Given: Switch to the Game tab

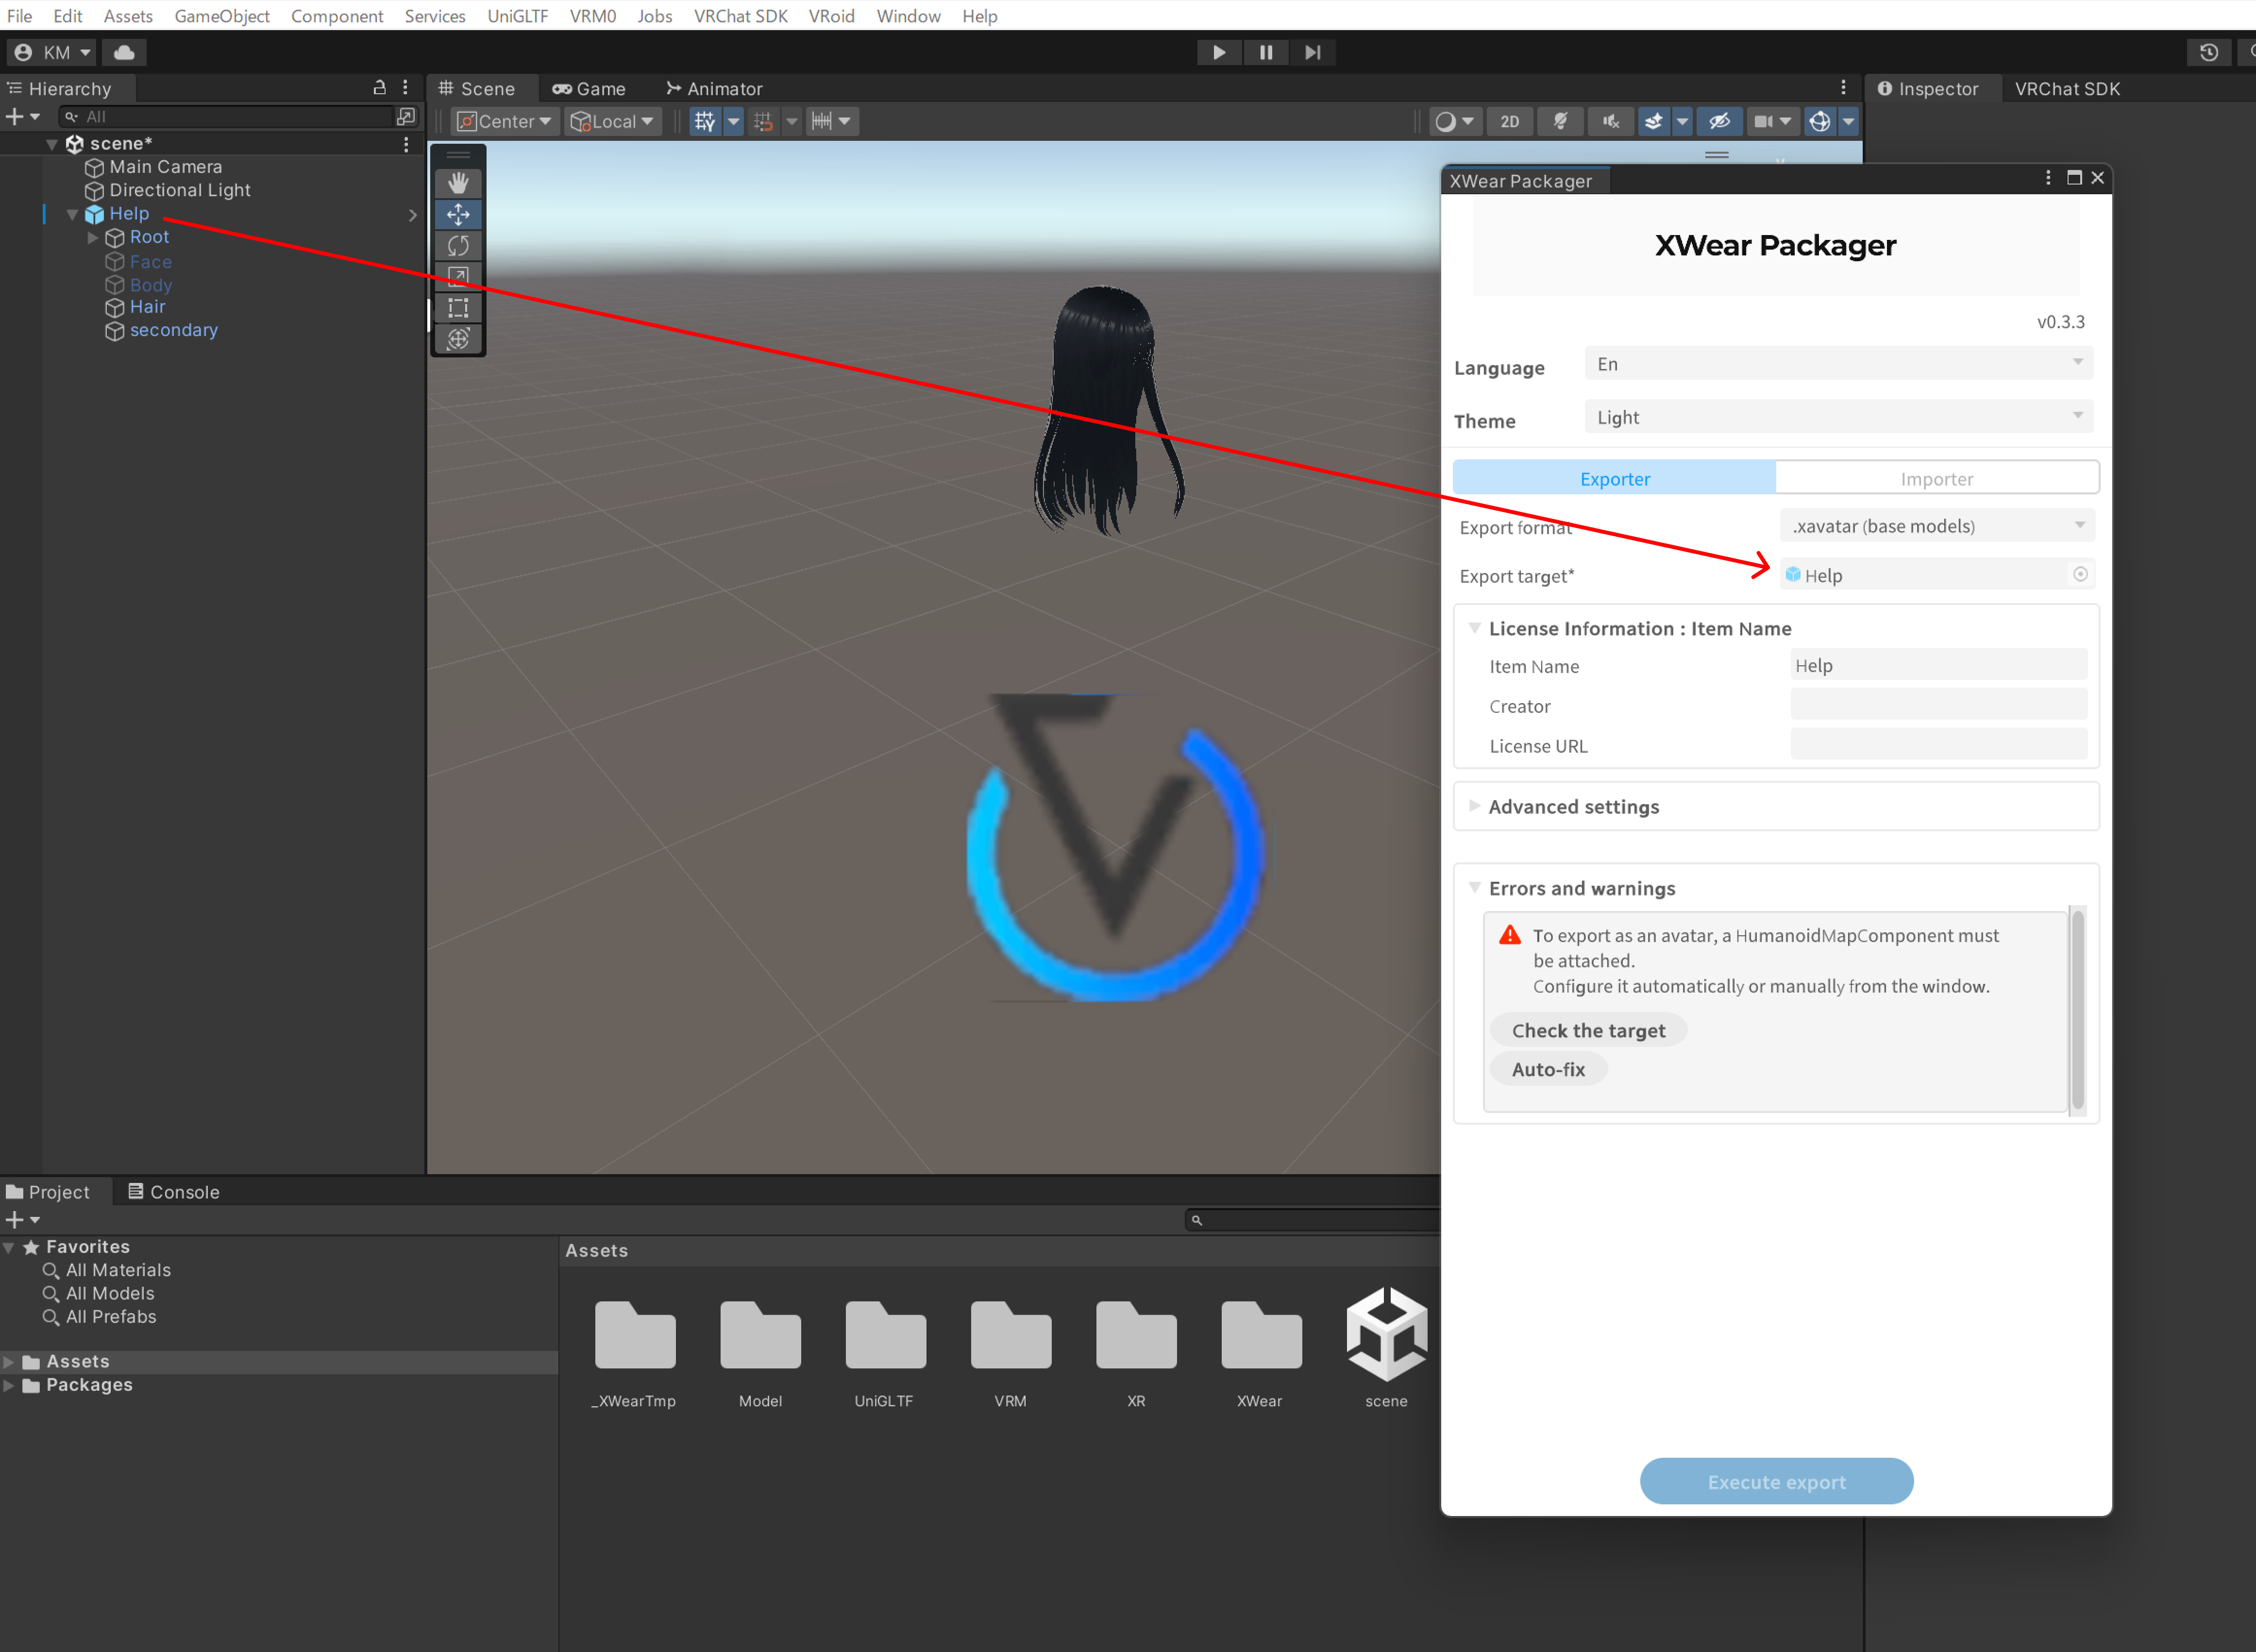Looking at the screenshot, I should 589,88.
